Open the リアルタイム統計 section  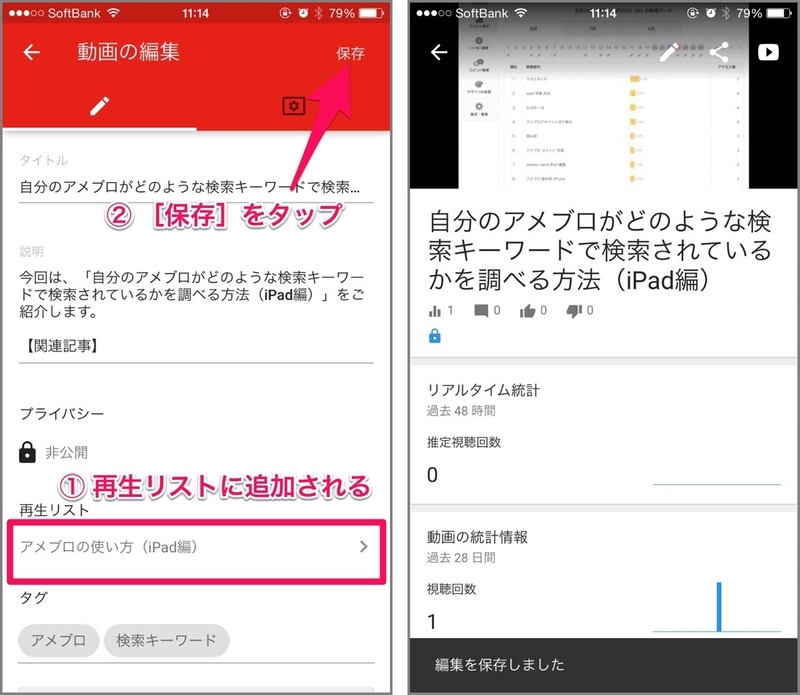(x=604, y=434)
